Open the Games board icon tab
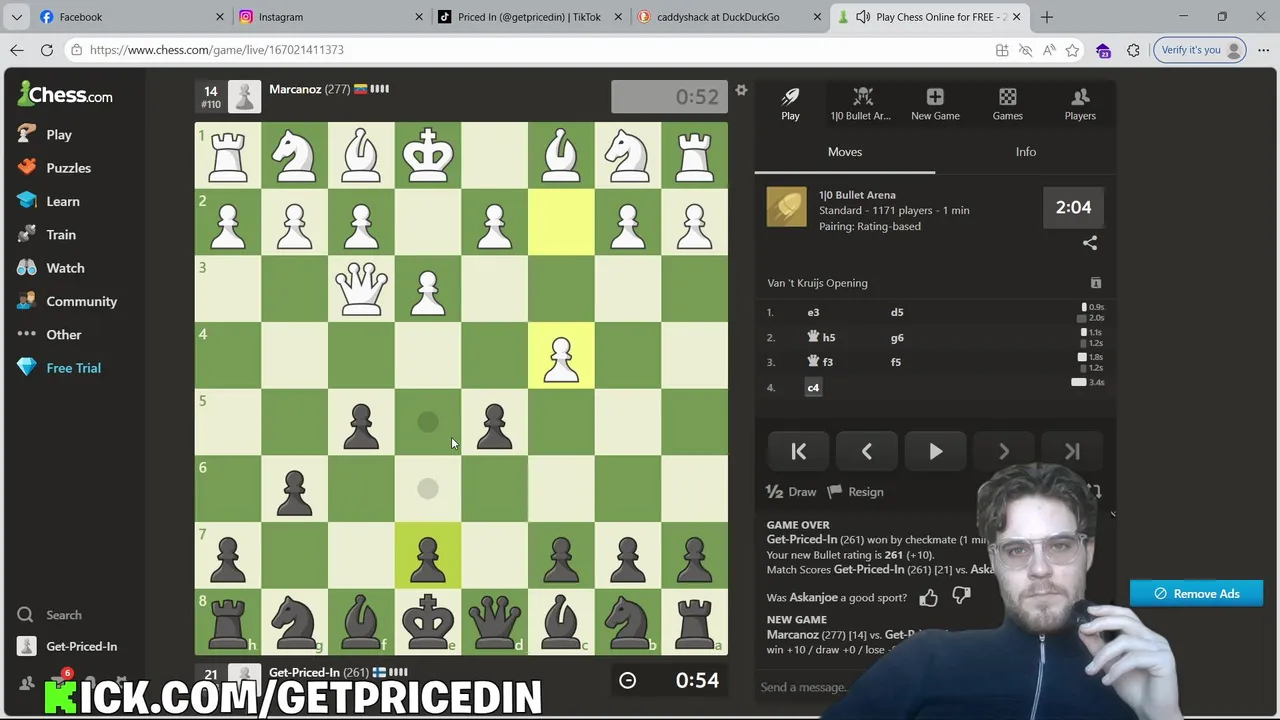This screenshot has height=720, width=1280. 1007,104
